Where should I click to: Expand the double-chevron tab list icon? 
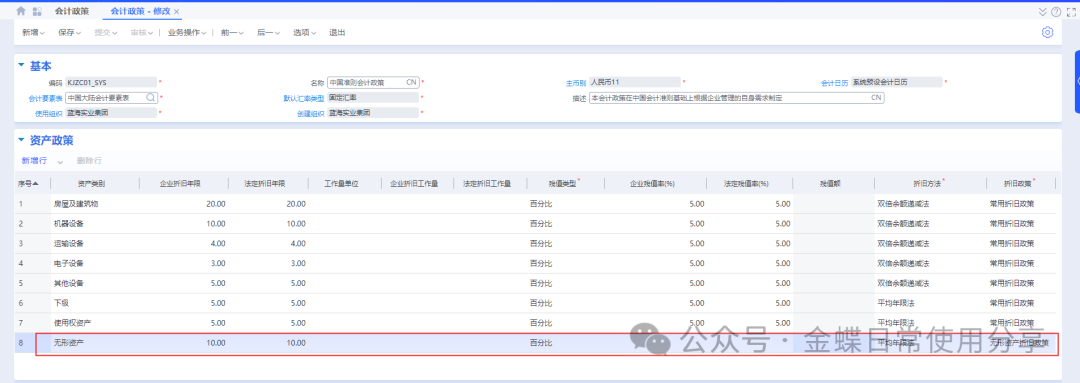click(1042, 12)
